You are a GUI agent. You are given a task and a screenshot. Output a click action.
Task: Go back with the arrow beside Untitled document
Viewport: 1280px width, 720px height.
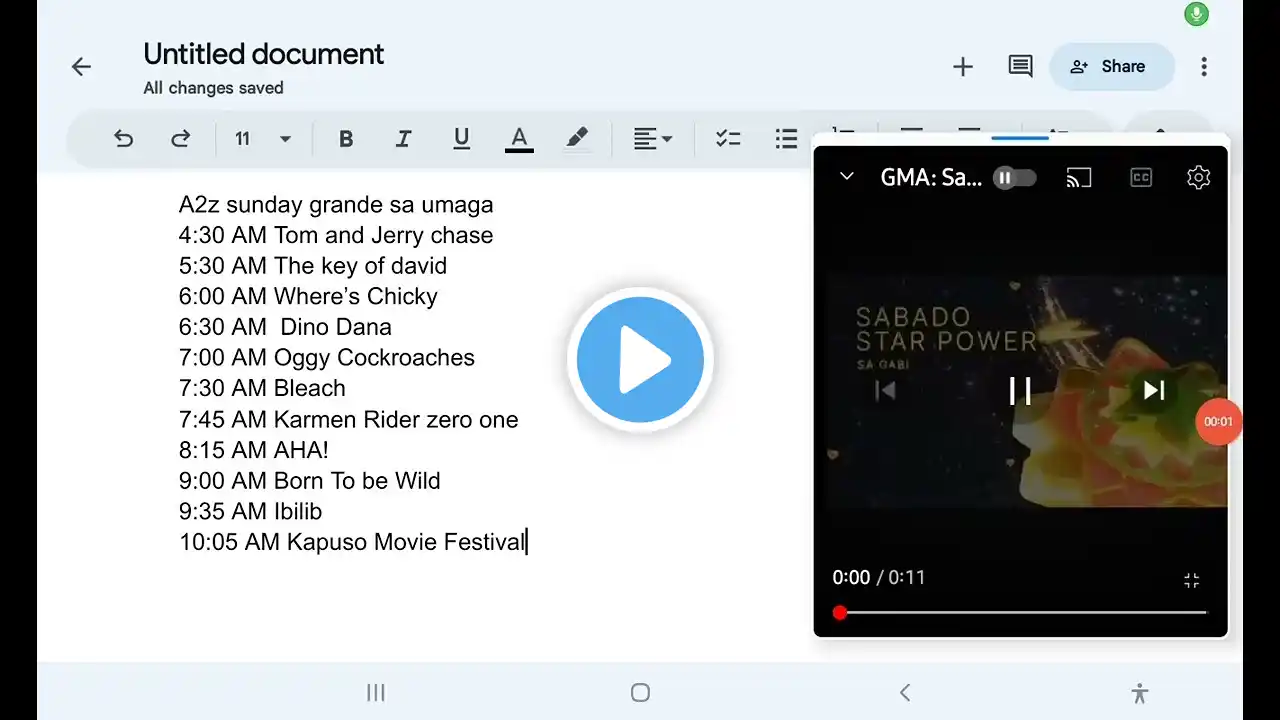point(81,67)
